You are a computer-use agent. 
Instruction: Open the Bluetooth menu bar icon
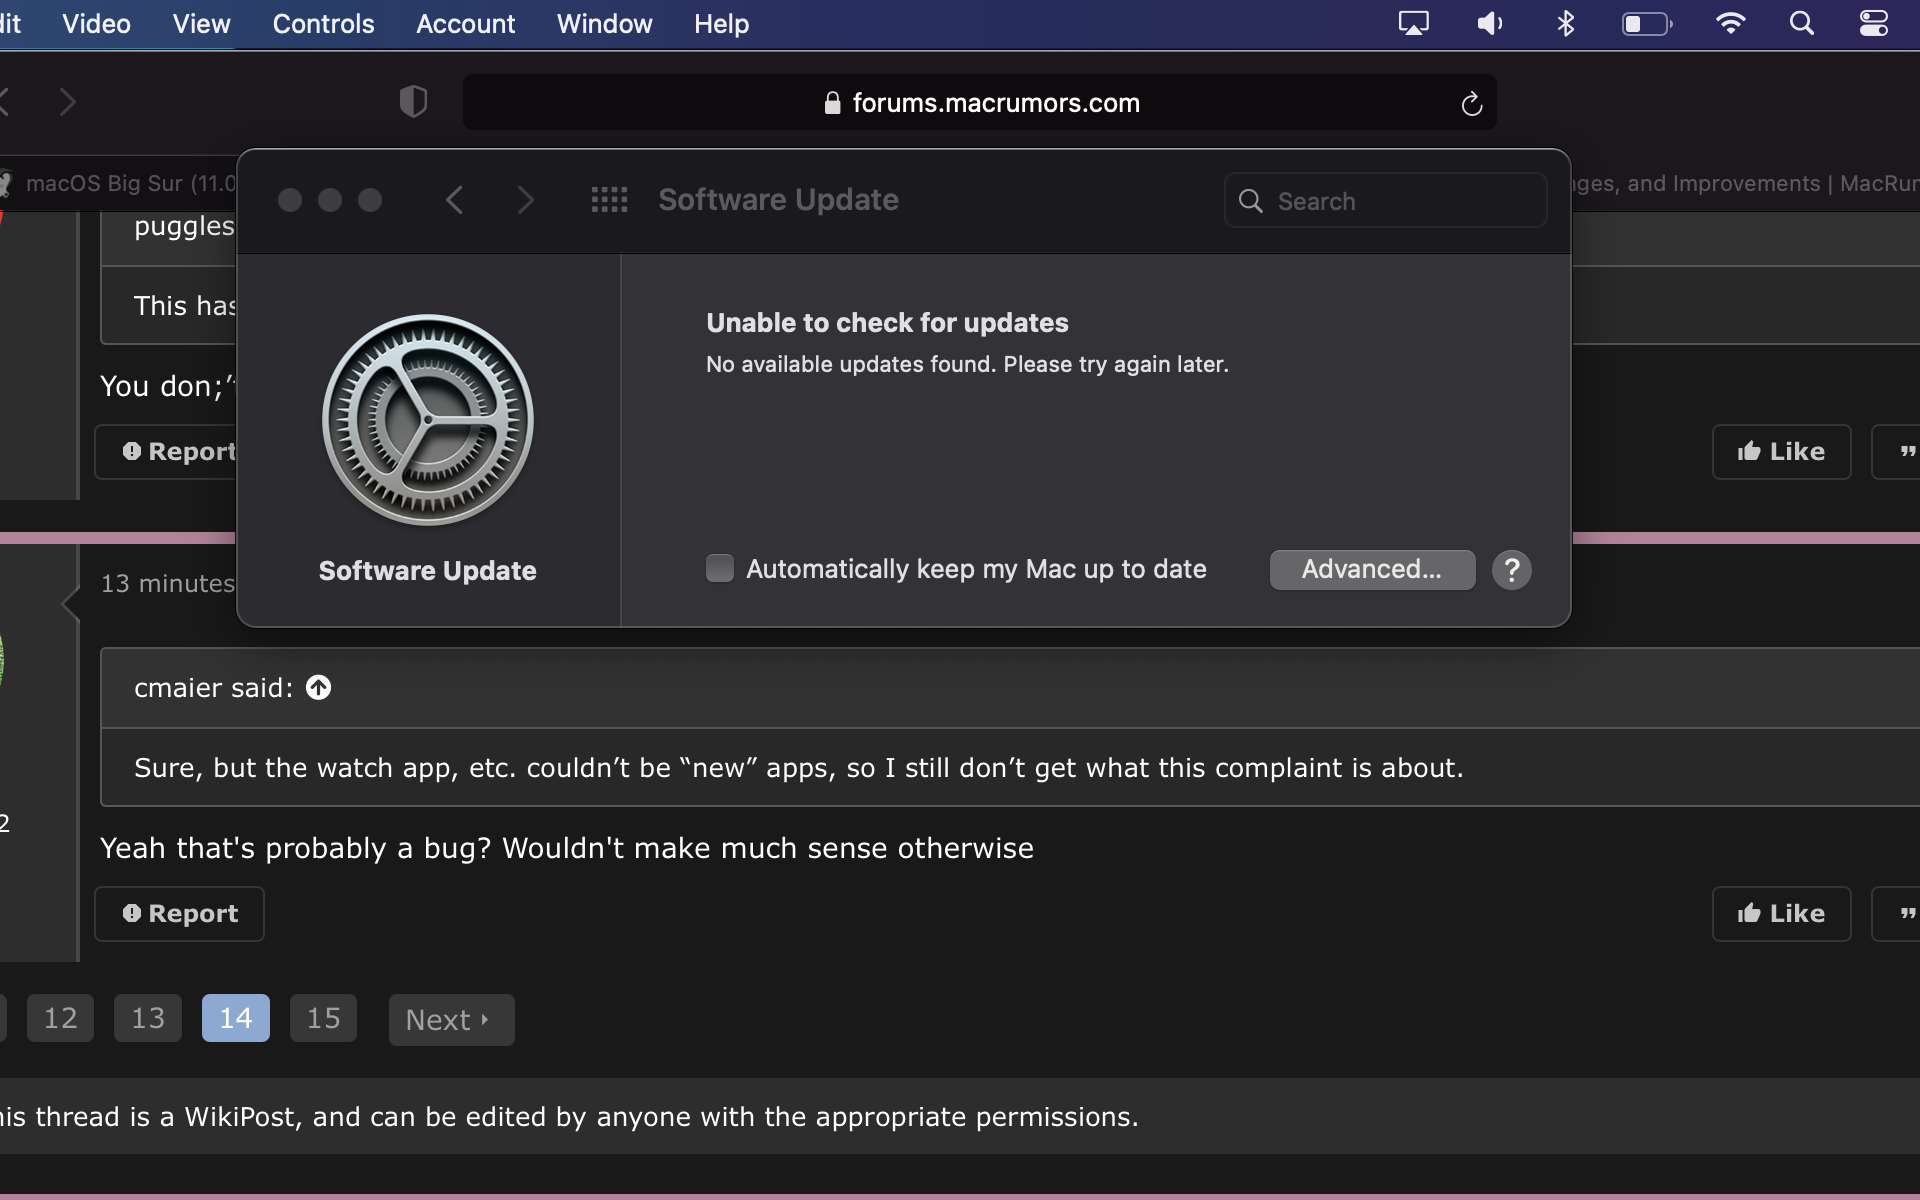(1566, 24)
